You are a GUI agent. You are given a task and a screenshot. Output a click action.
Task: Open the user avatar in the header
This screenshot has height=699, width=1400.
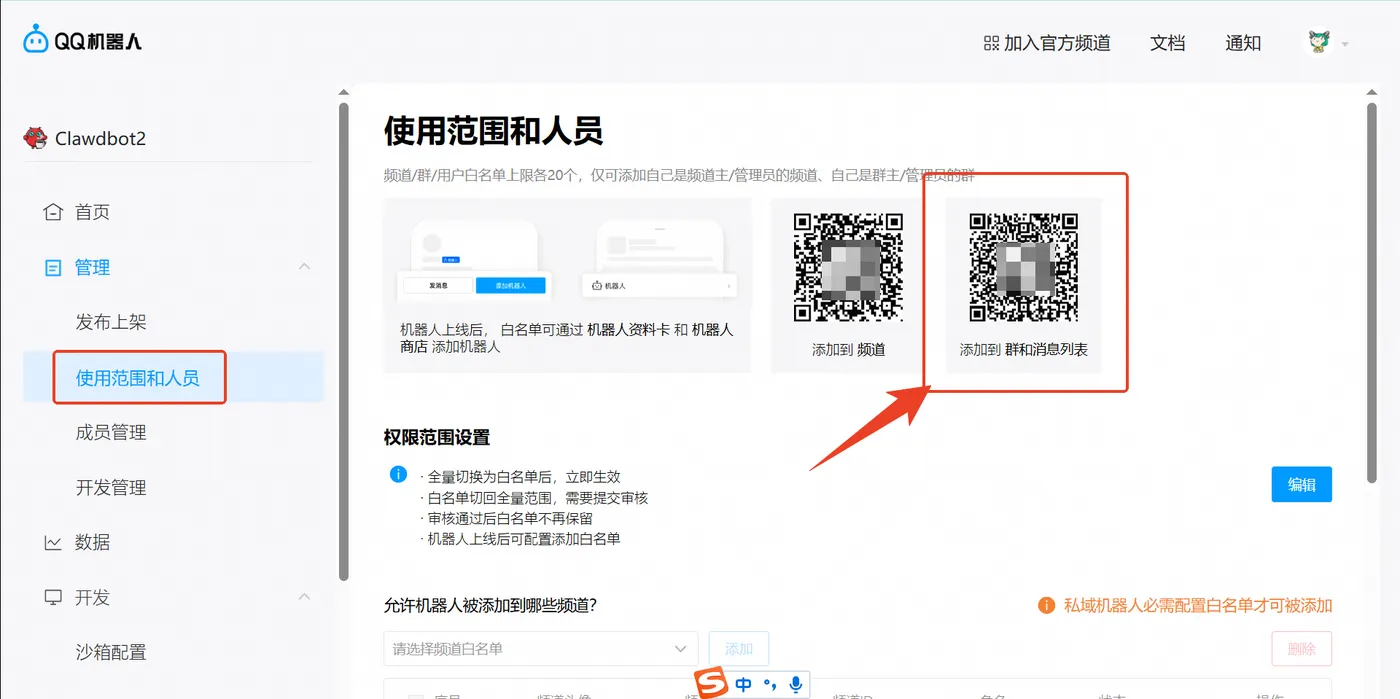point(1319,42)
